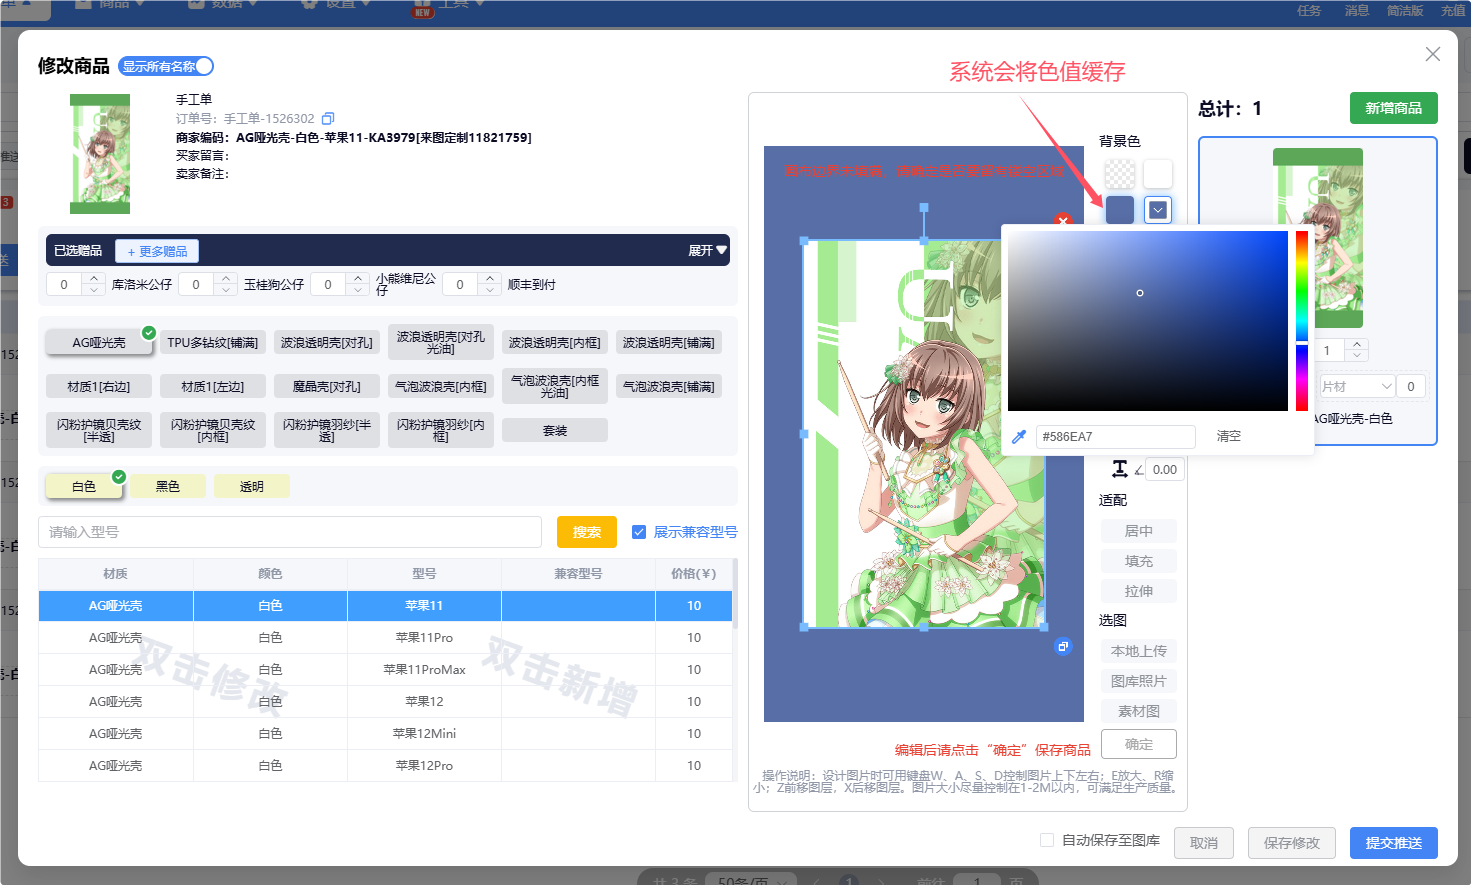Click the duplicate layer icon below the canvas
Image resolution: width=1471 pixels, height=885 pixels.
[x=1063, y=647]
